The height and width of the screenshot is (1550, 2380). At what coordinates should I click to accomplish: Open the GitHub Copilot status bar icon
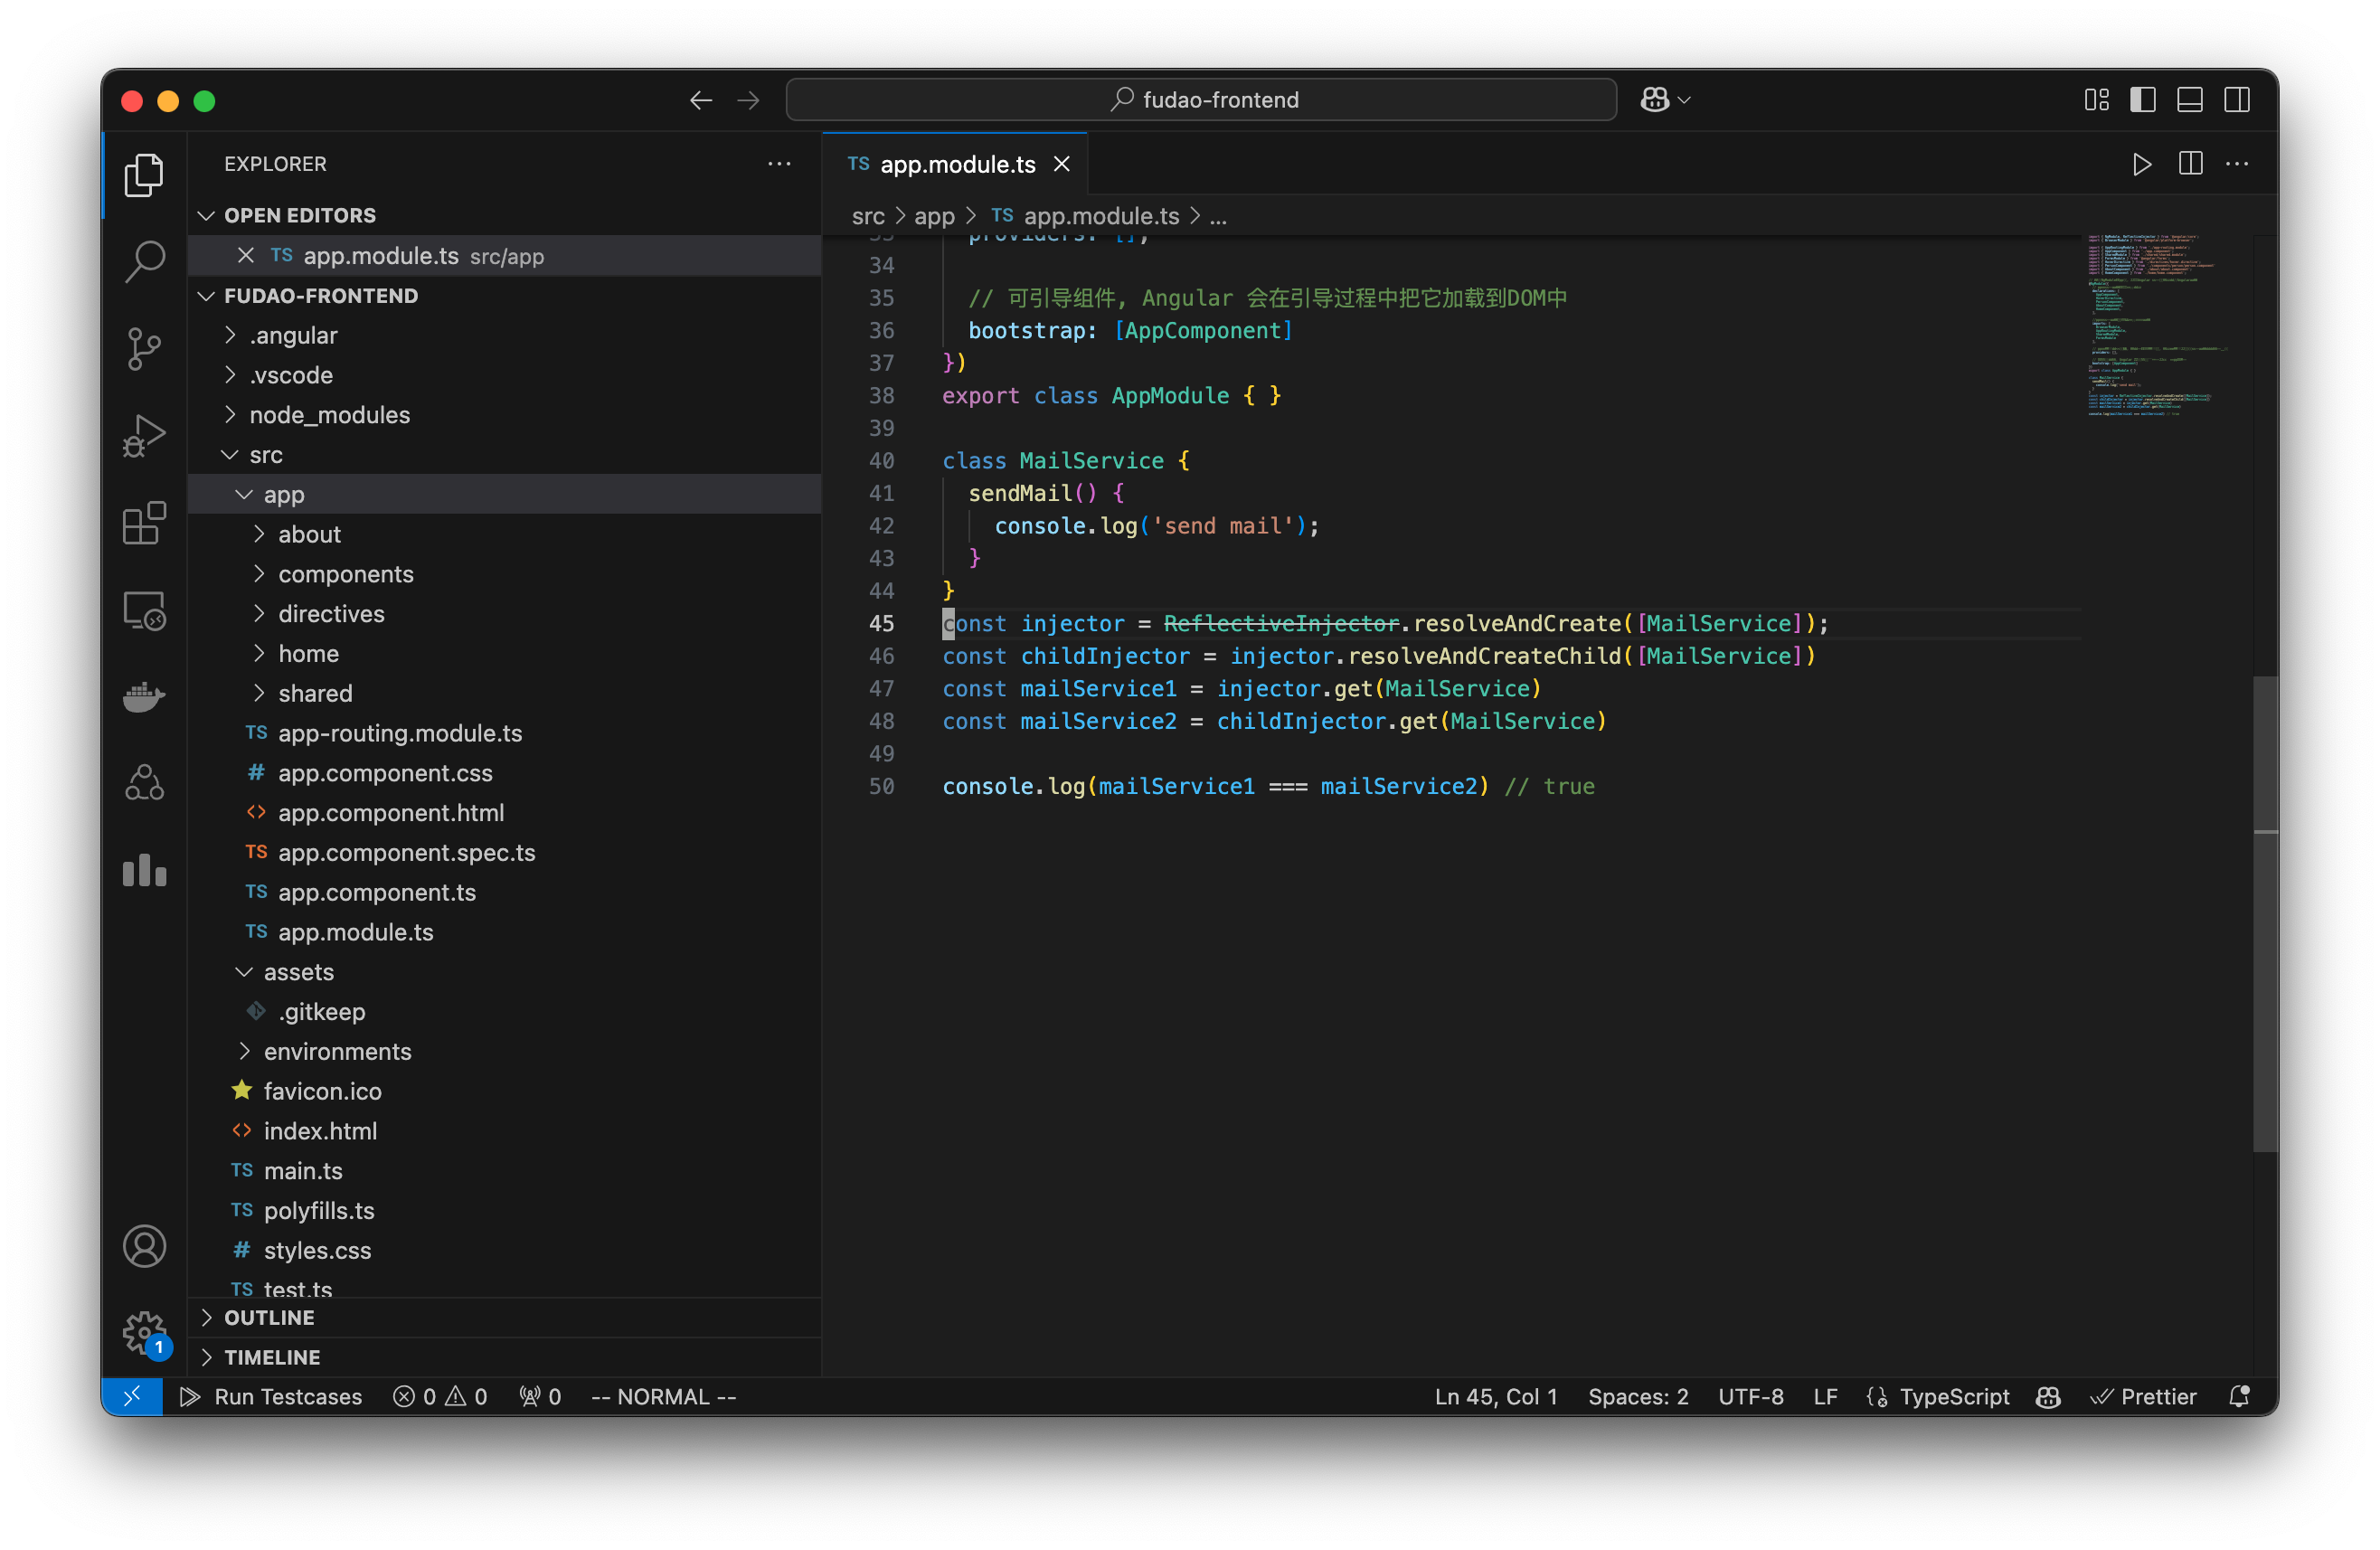point(2048,1396)
